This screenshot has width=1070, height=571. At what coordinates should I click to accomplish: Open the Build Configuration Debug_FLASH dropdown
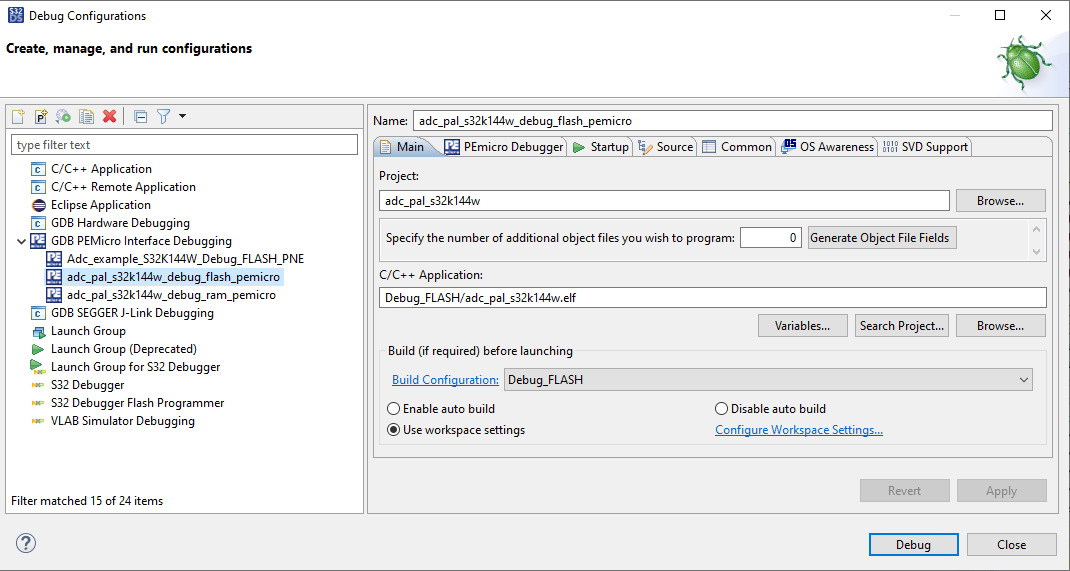[768, 380]
